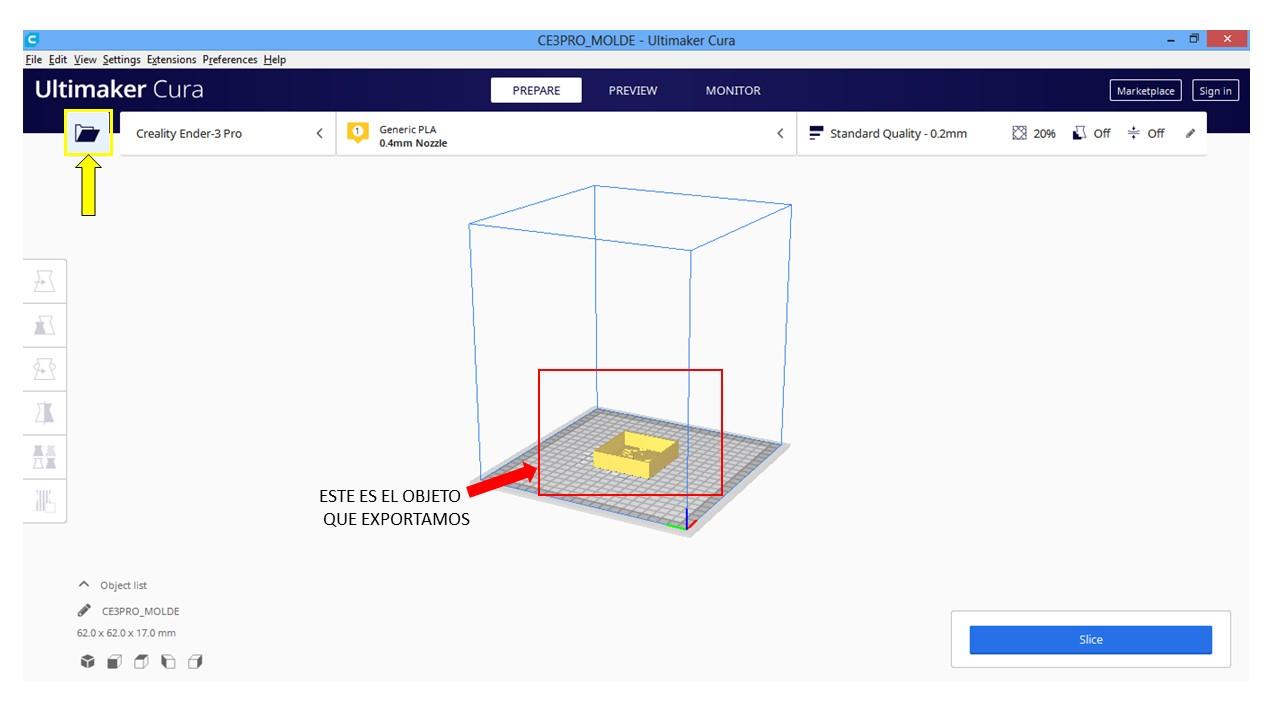Select the Rotate tool in left toolbar
Image resolution: width=1280 pixels, height=720 pixels.
pyautogui.click(x=44, y=368)
